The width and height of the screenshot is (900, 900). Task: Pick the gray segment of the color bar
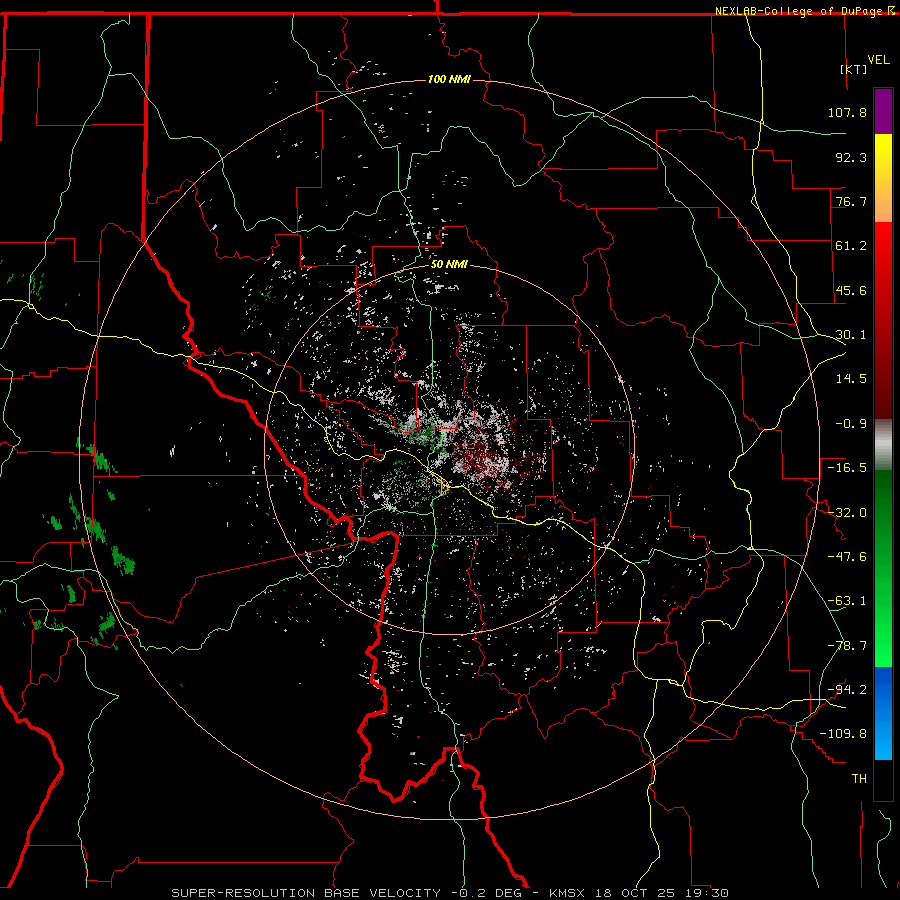883,445
